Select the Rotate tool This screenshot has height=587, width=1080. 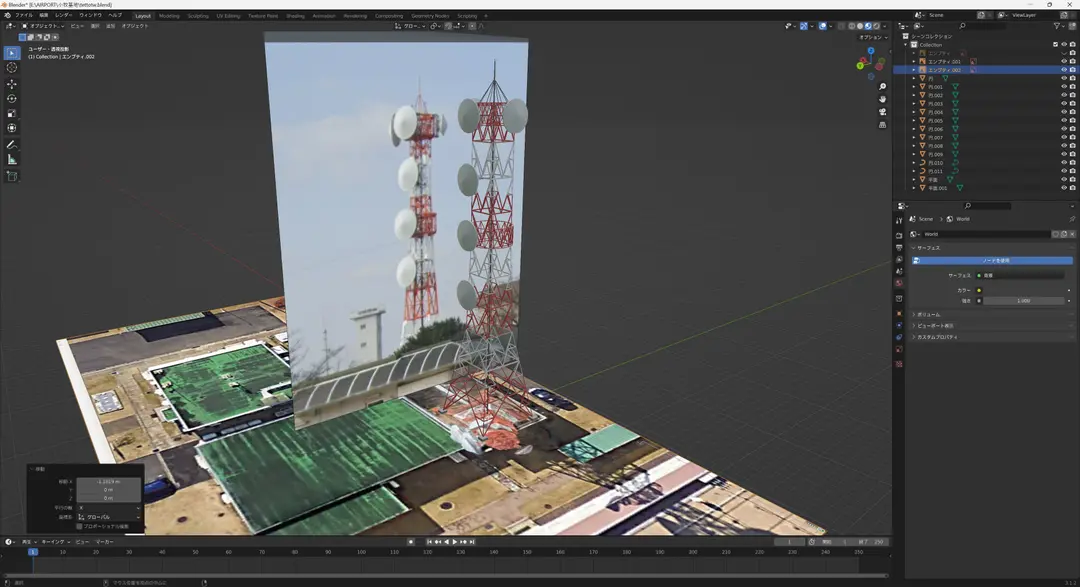[x=12, y=99]
